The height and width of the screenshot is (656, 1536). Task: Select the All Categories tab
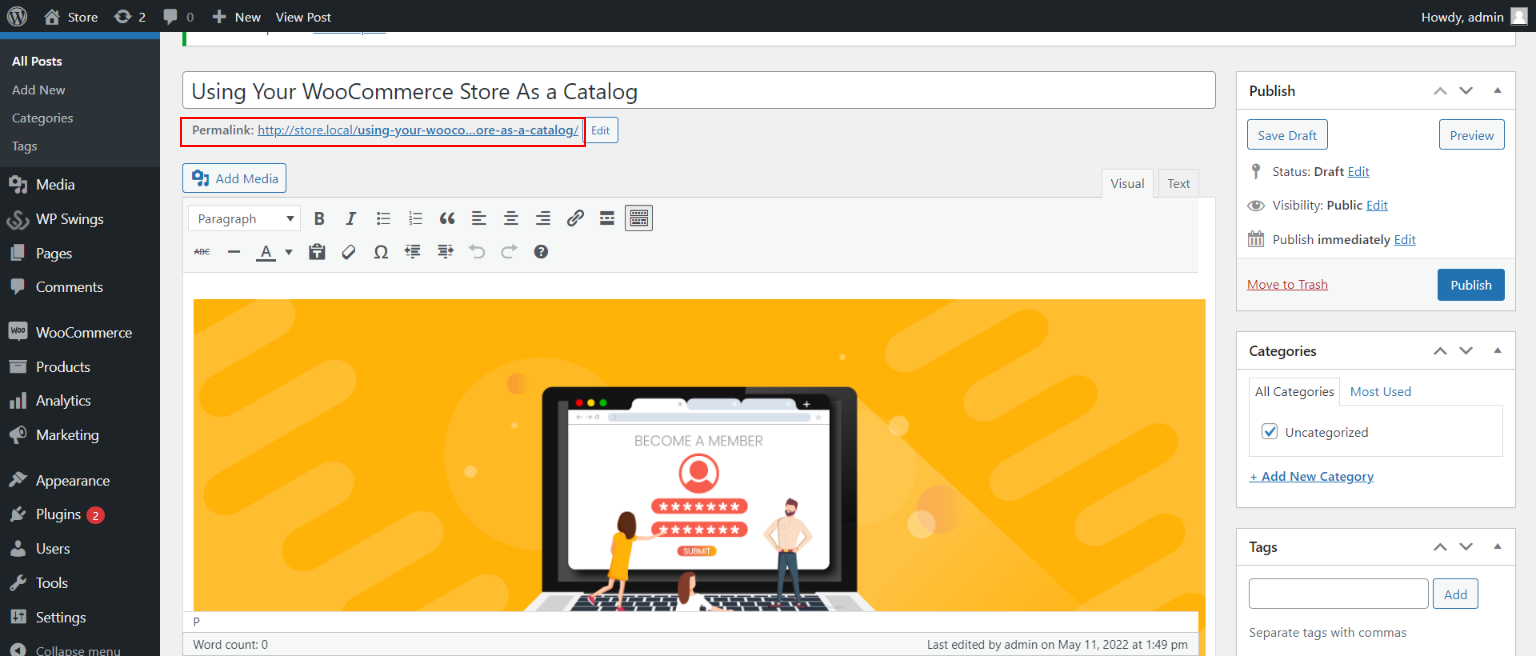1295,391
